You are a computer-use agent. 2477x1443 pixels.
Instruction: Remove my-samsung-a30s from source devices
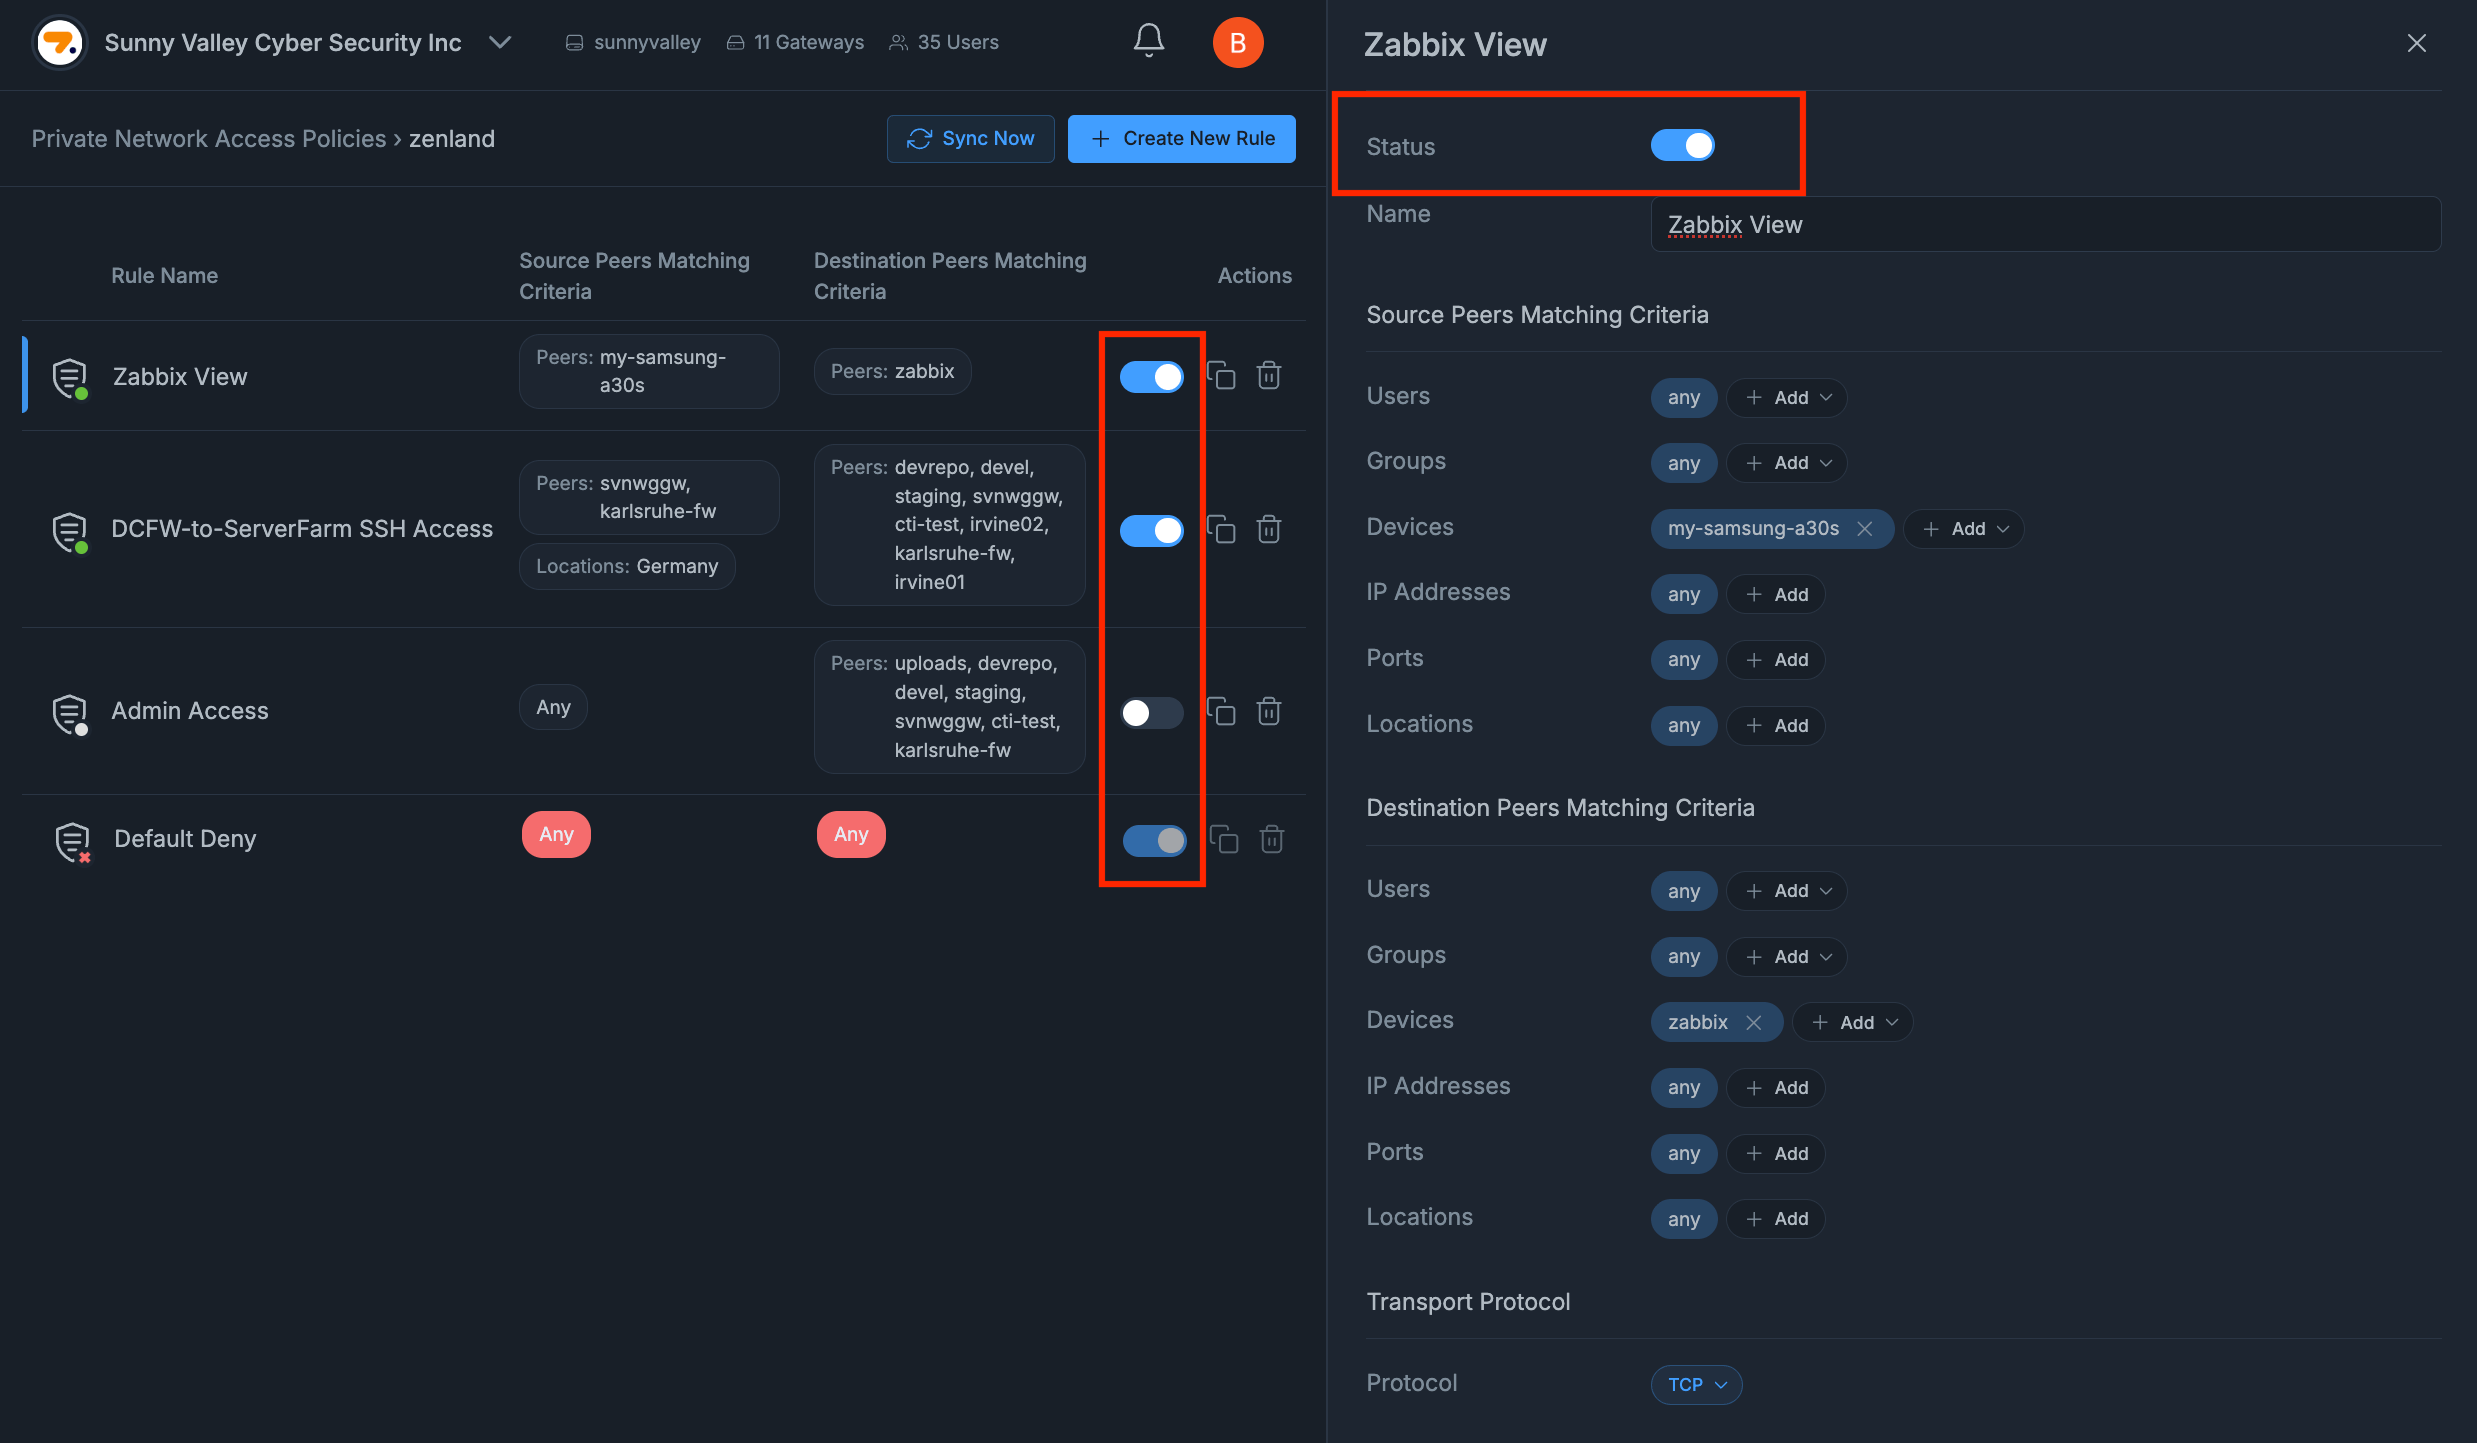(1864, 529)
